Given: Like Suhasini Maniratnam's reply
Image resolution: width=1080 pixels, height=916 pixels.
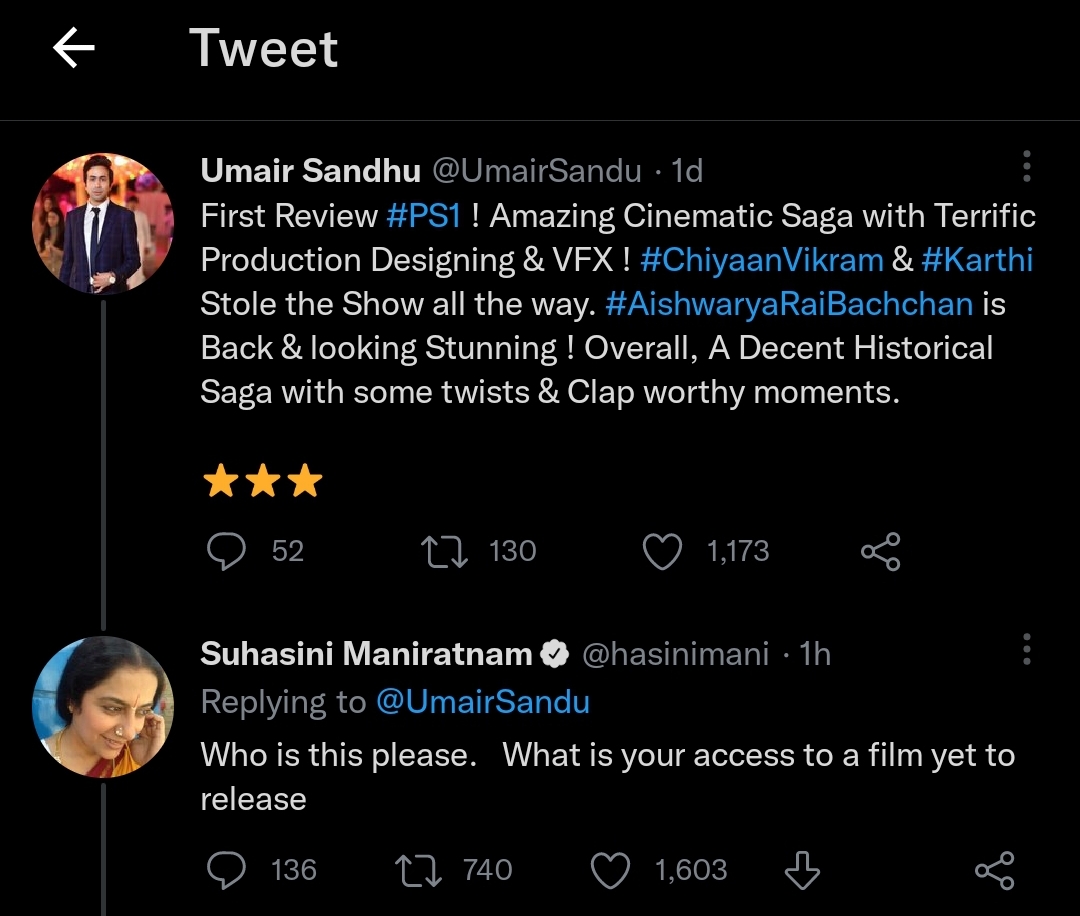Looking at the screenshot, I should (612, 870).
